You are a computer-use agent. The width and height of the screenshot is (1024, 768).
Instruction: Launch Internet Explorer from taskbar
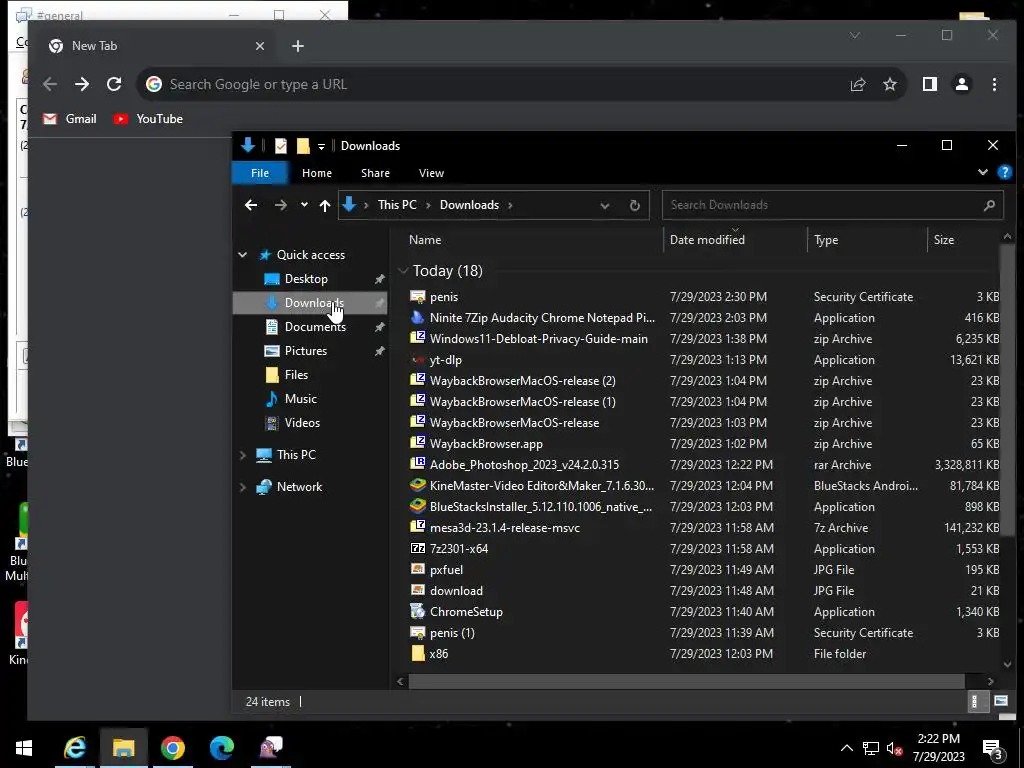(x=75, y=748)
